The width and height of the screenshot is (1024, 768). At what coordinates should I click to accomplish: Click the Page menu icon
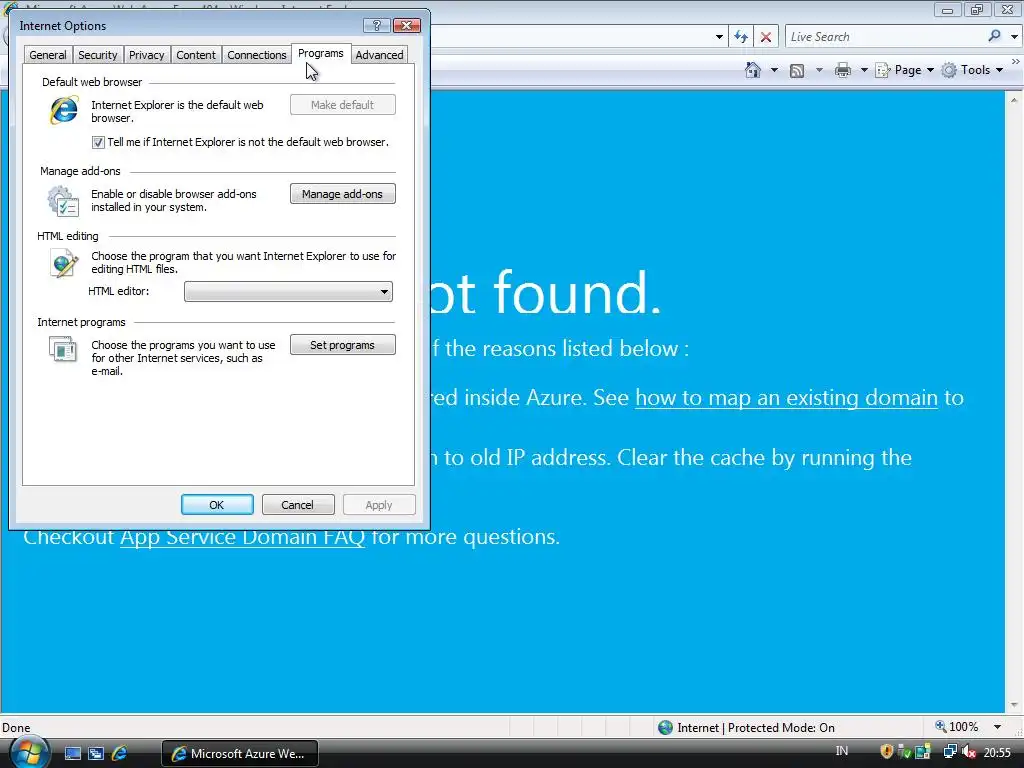(882, 70)
